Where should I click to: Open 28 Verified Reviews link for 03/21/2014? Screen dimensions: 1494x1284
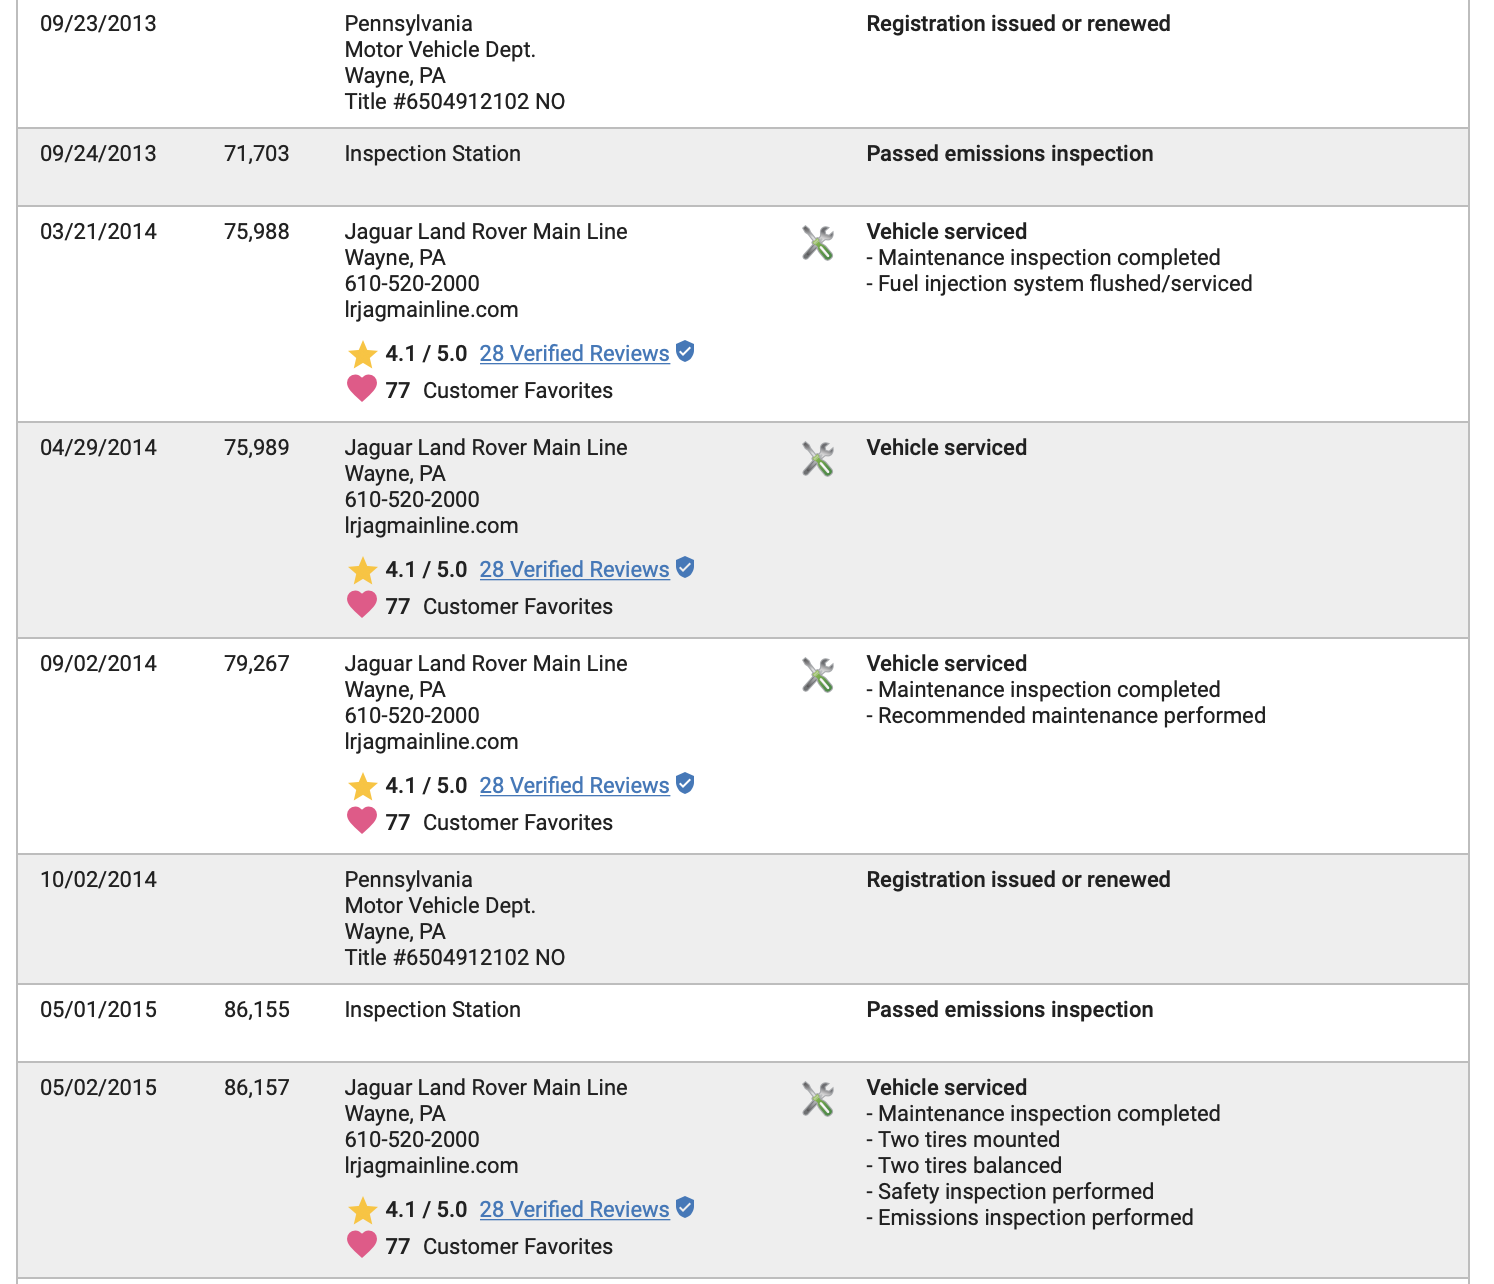pyautogui.click(x=574, y=354)
